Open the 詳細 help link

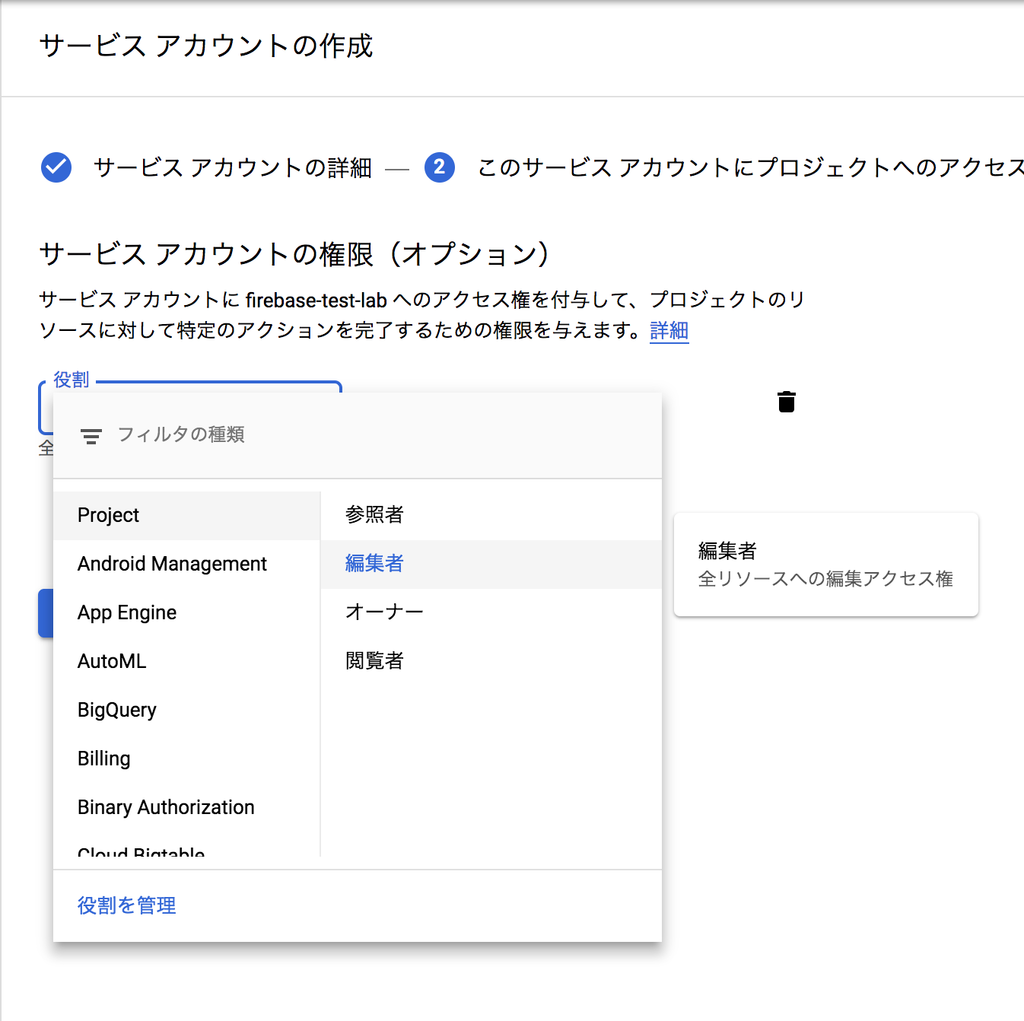point(669,331)
